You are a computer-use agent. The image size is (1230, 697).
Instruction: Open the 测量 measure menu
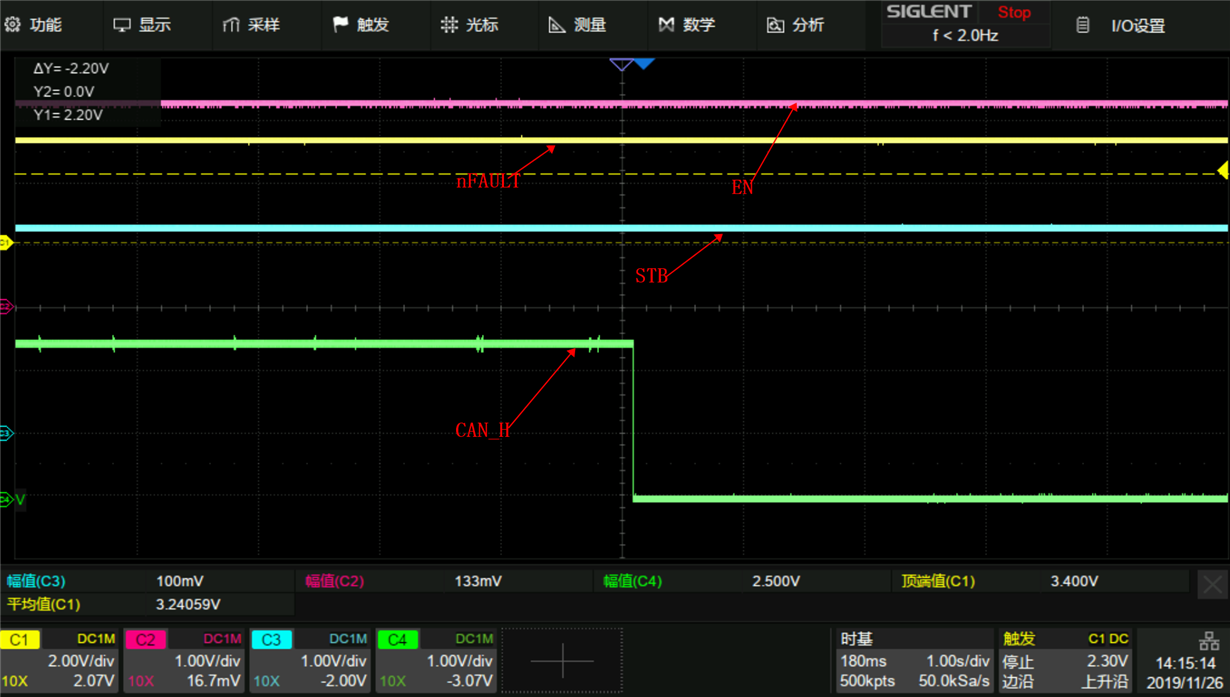pos(577,25)
